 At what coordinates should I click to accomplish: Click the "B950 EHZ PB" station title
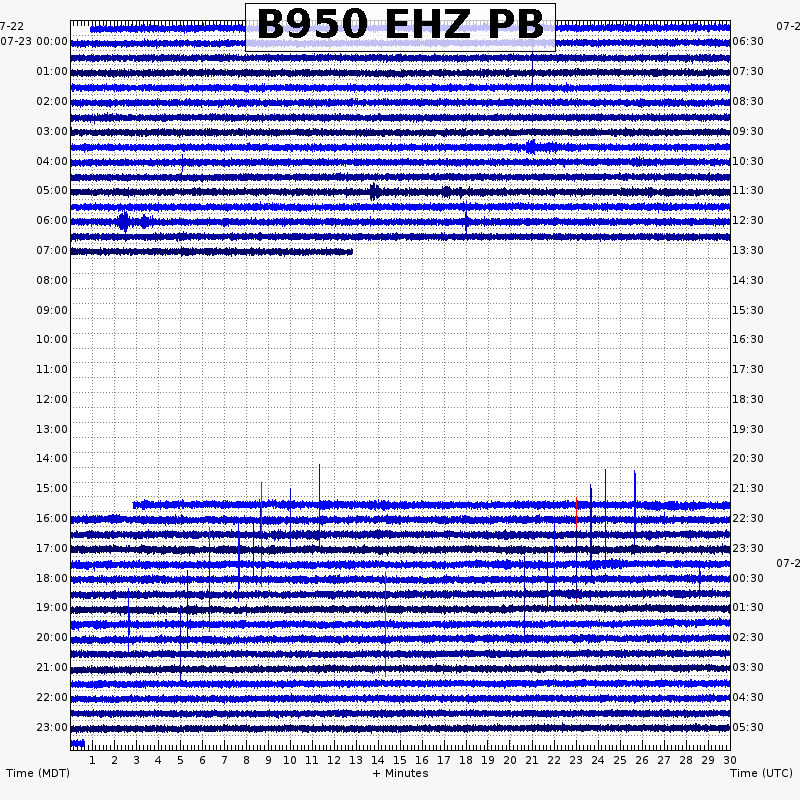click(401, 24)
